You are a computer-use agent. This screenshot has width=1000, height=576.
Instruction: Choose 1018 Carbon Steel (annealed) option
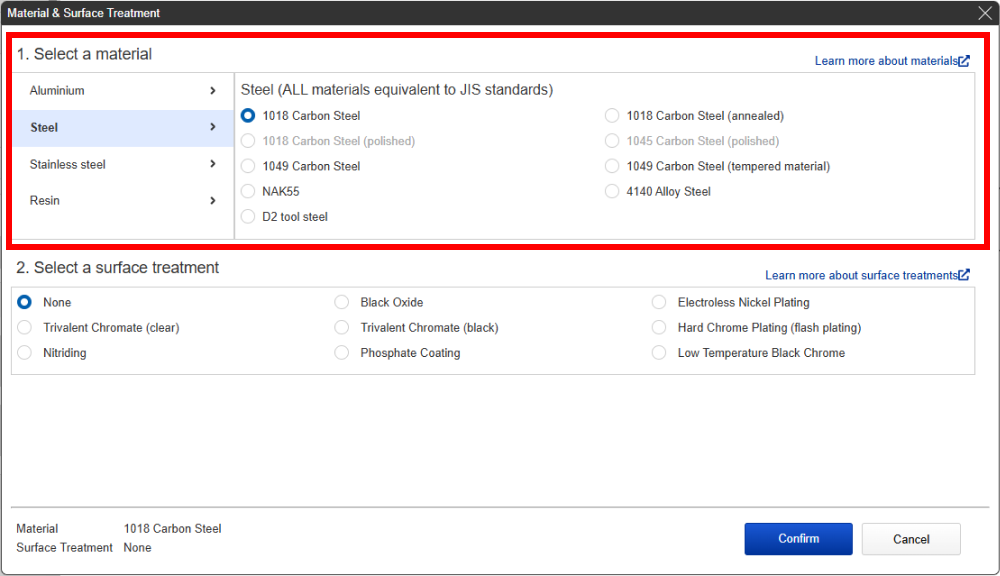612,116
